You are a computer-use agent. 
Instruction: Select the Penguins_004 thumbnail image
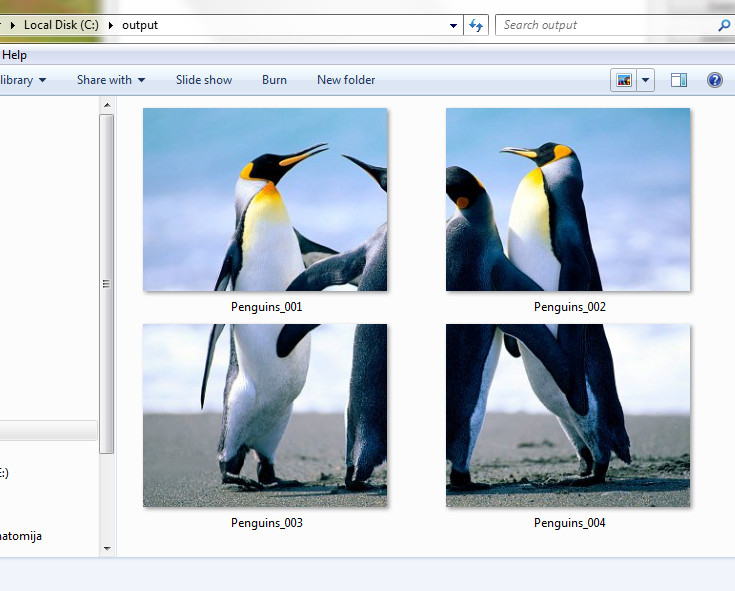[x=568, y=415]
